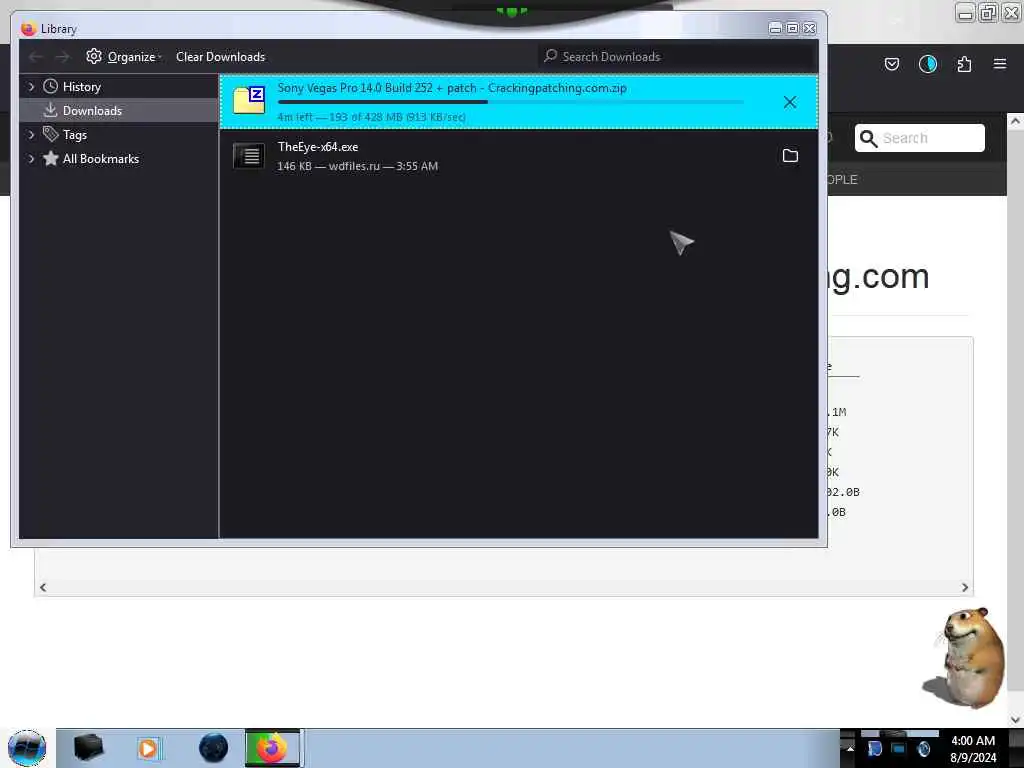The image size is (1024, 768).
Task: Click the History clock icon
Action: coord(50,86)
